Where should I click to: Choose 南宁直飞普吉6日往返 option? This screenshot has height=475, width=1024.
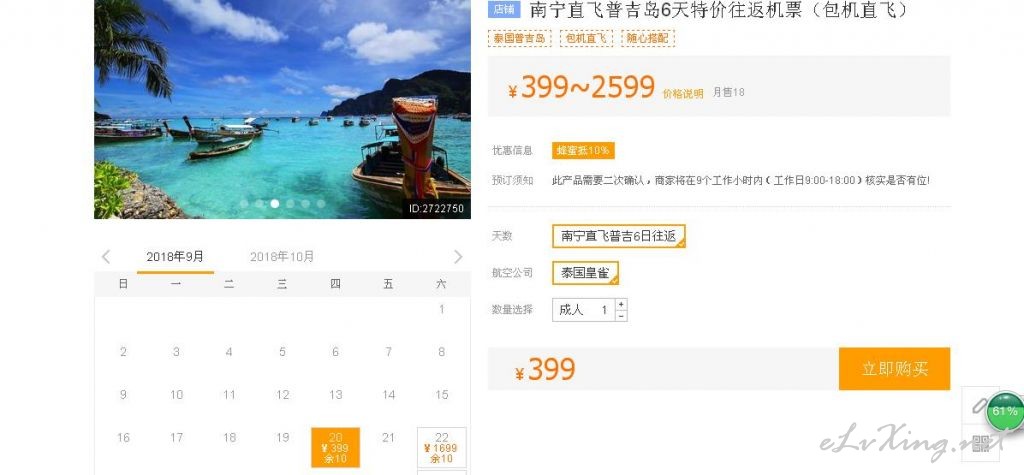[618, 237]
